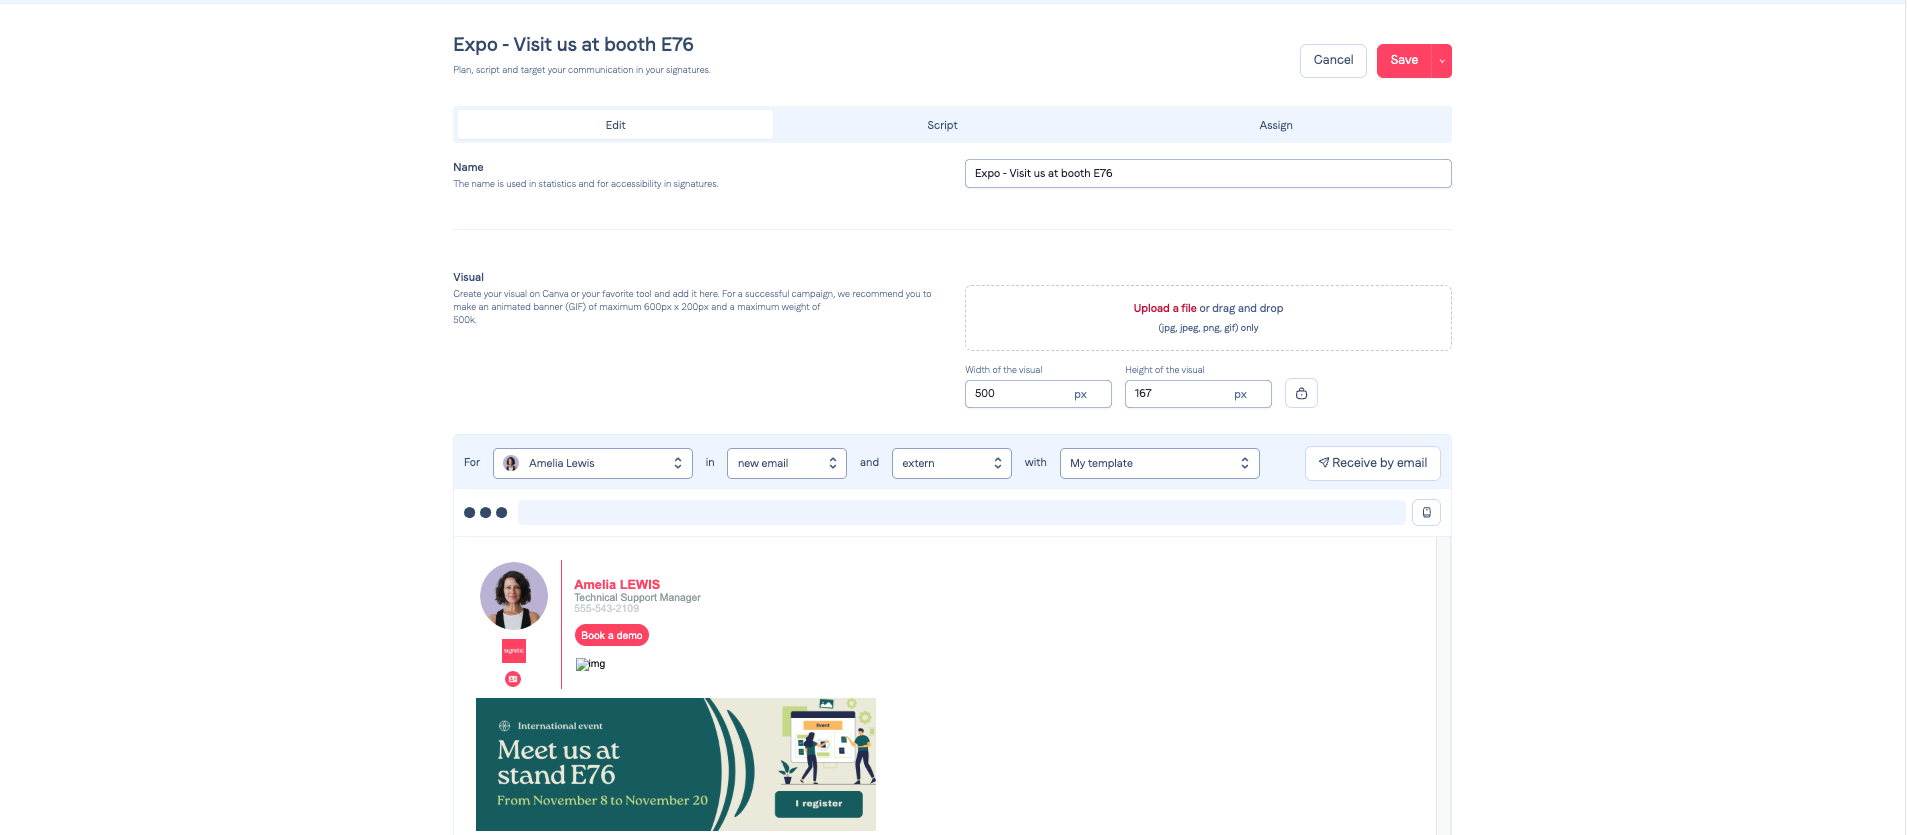Click the round contact card icon below the logo
The image size is (1907, 835).
513,679
